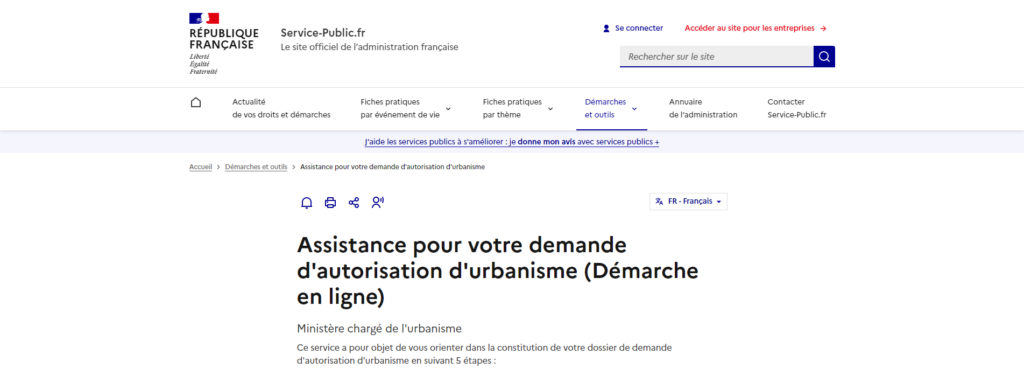Image resolution: width=1024 pixels, height=375 pixels.
Task: Activate the listen-to-page audio icon
Action: (377, 203)
